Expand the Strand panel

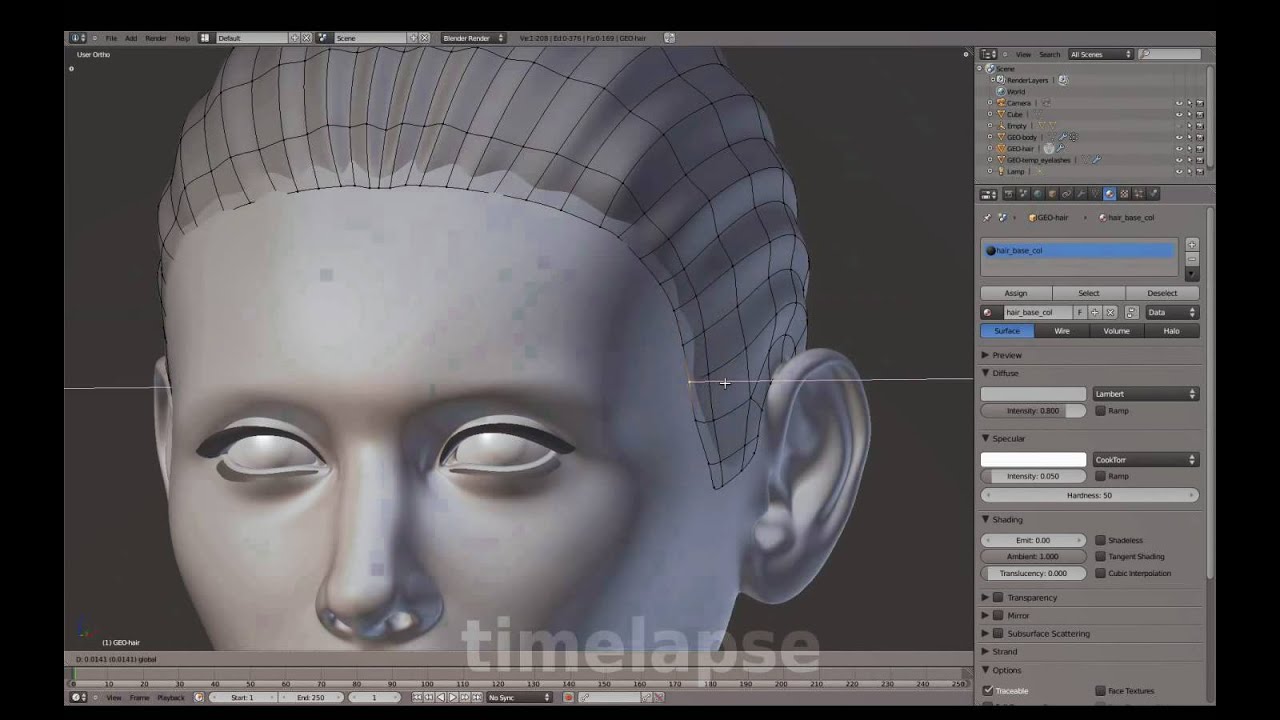click(985, 651)
